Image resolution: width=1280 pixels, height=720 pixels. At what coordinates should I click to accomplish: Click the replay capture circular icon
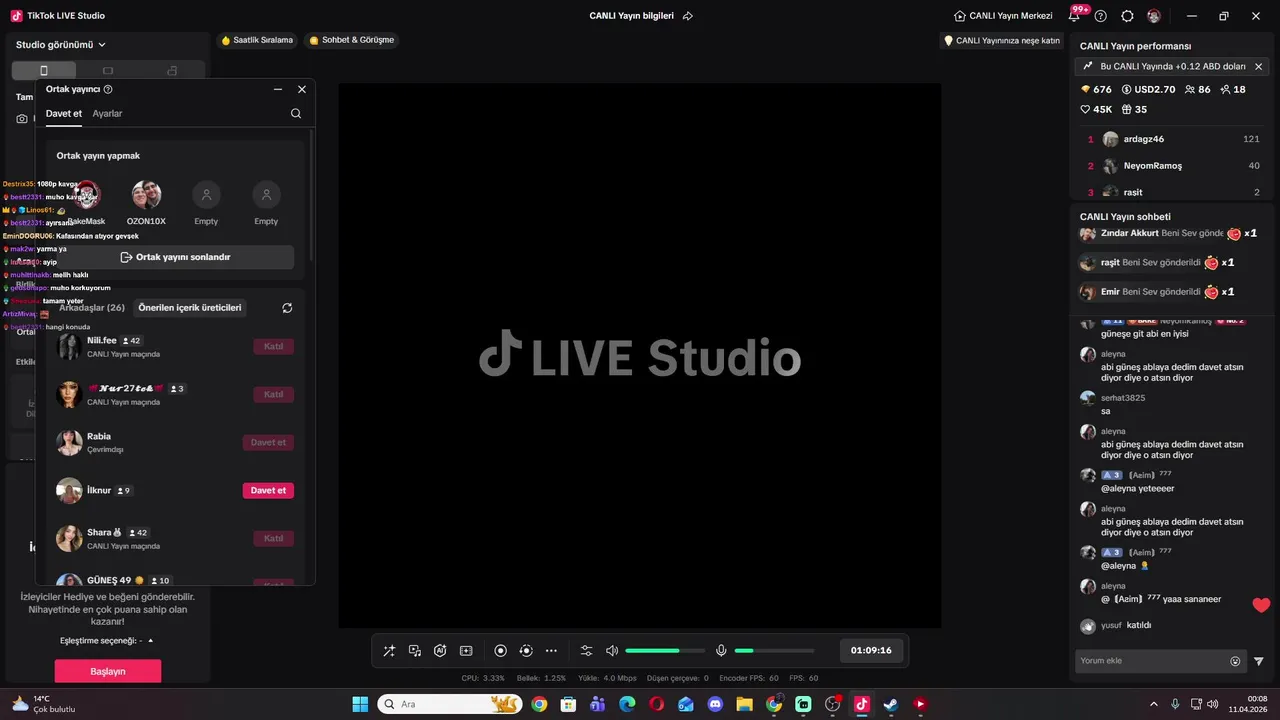pos(526,651)
